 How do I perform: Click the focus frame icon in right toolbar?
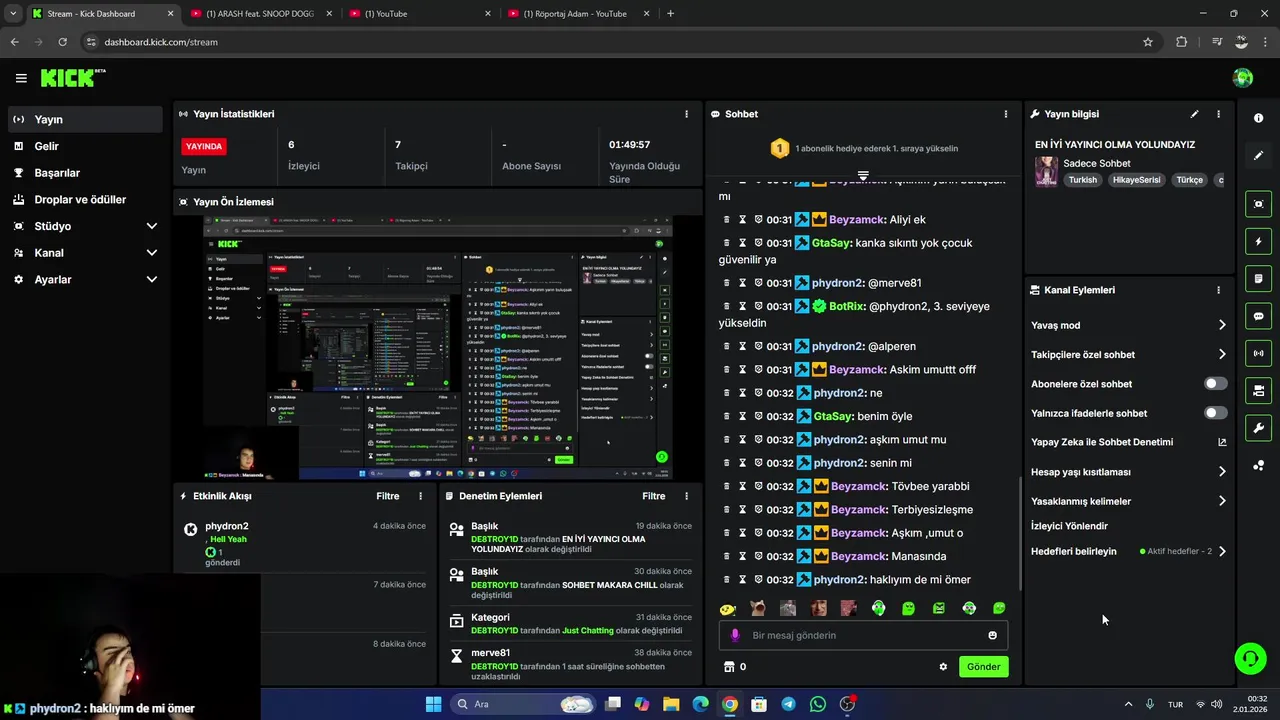click(x=1258, y=204)
